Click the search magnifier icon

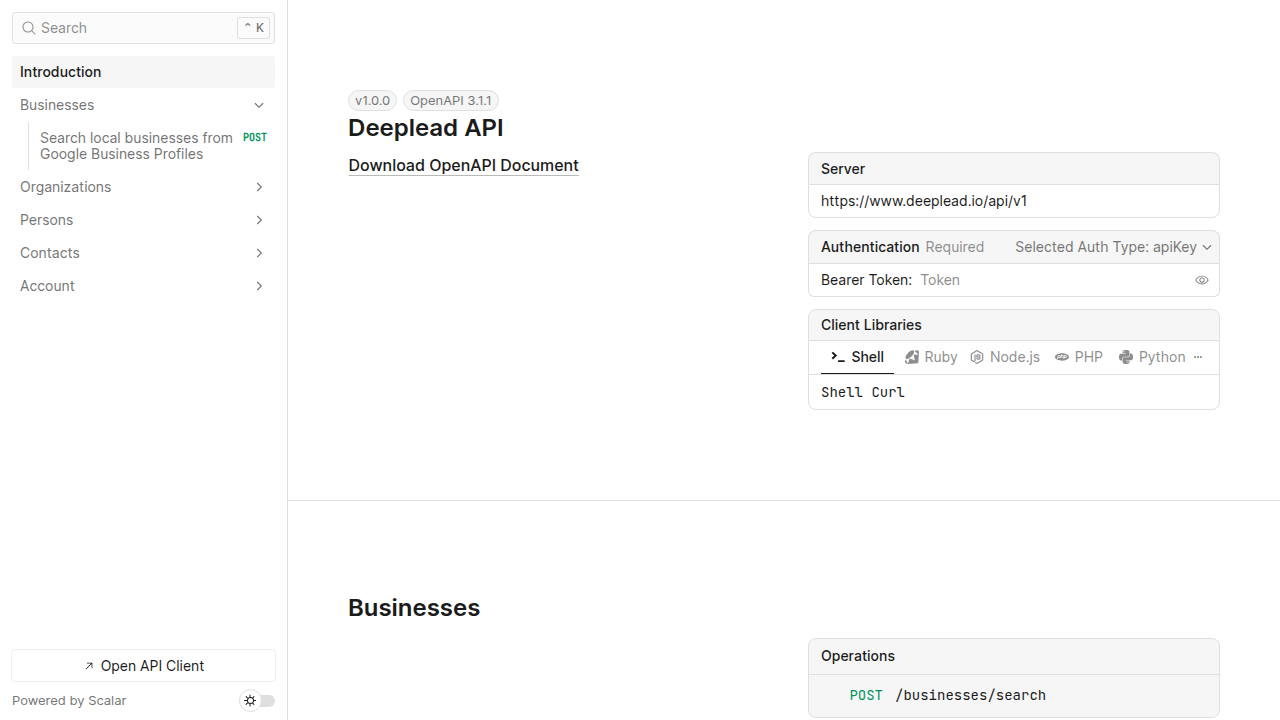(x=29, y=28)
